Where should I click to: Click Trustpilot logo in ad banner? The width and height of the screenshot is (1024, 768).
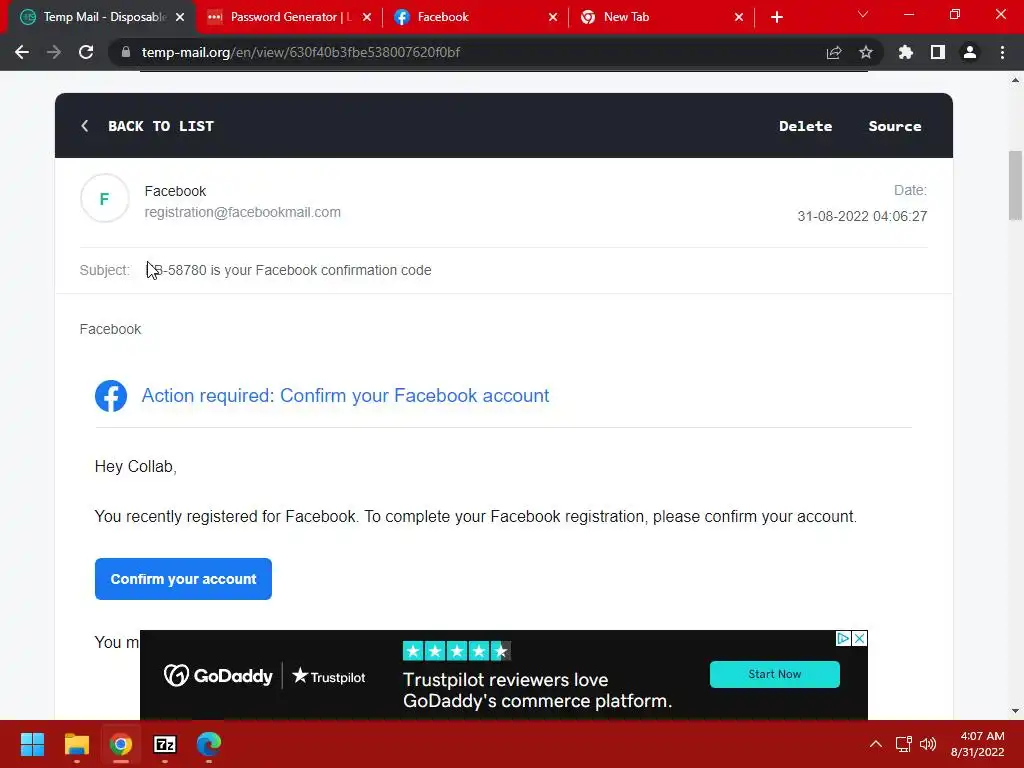coord(328,677)
